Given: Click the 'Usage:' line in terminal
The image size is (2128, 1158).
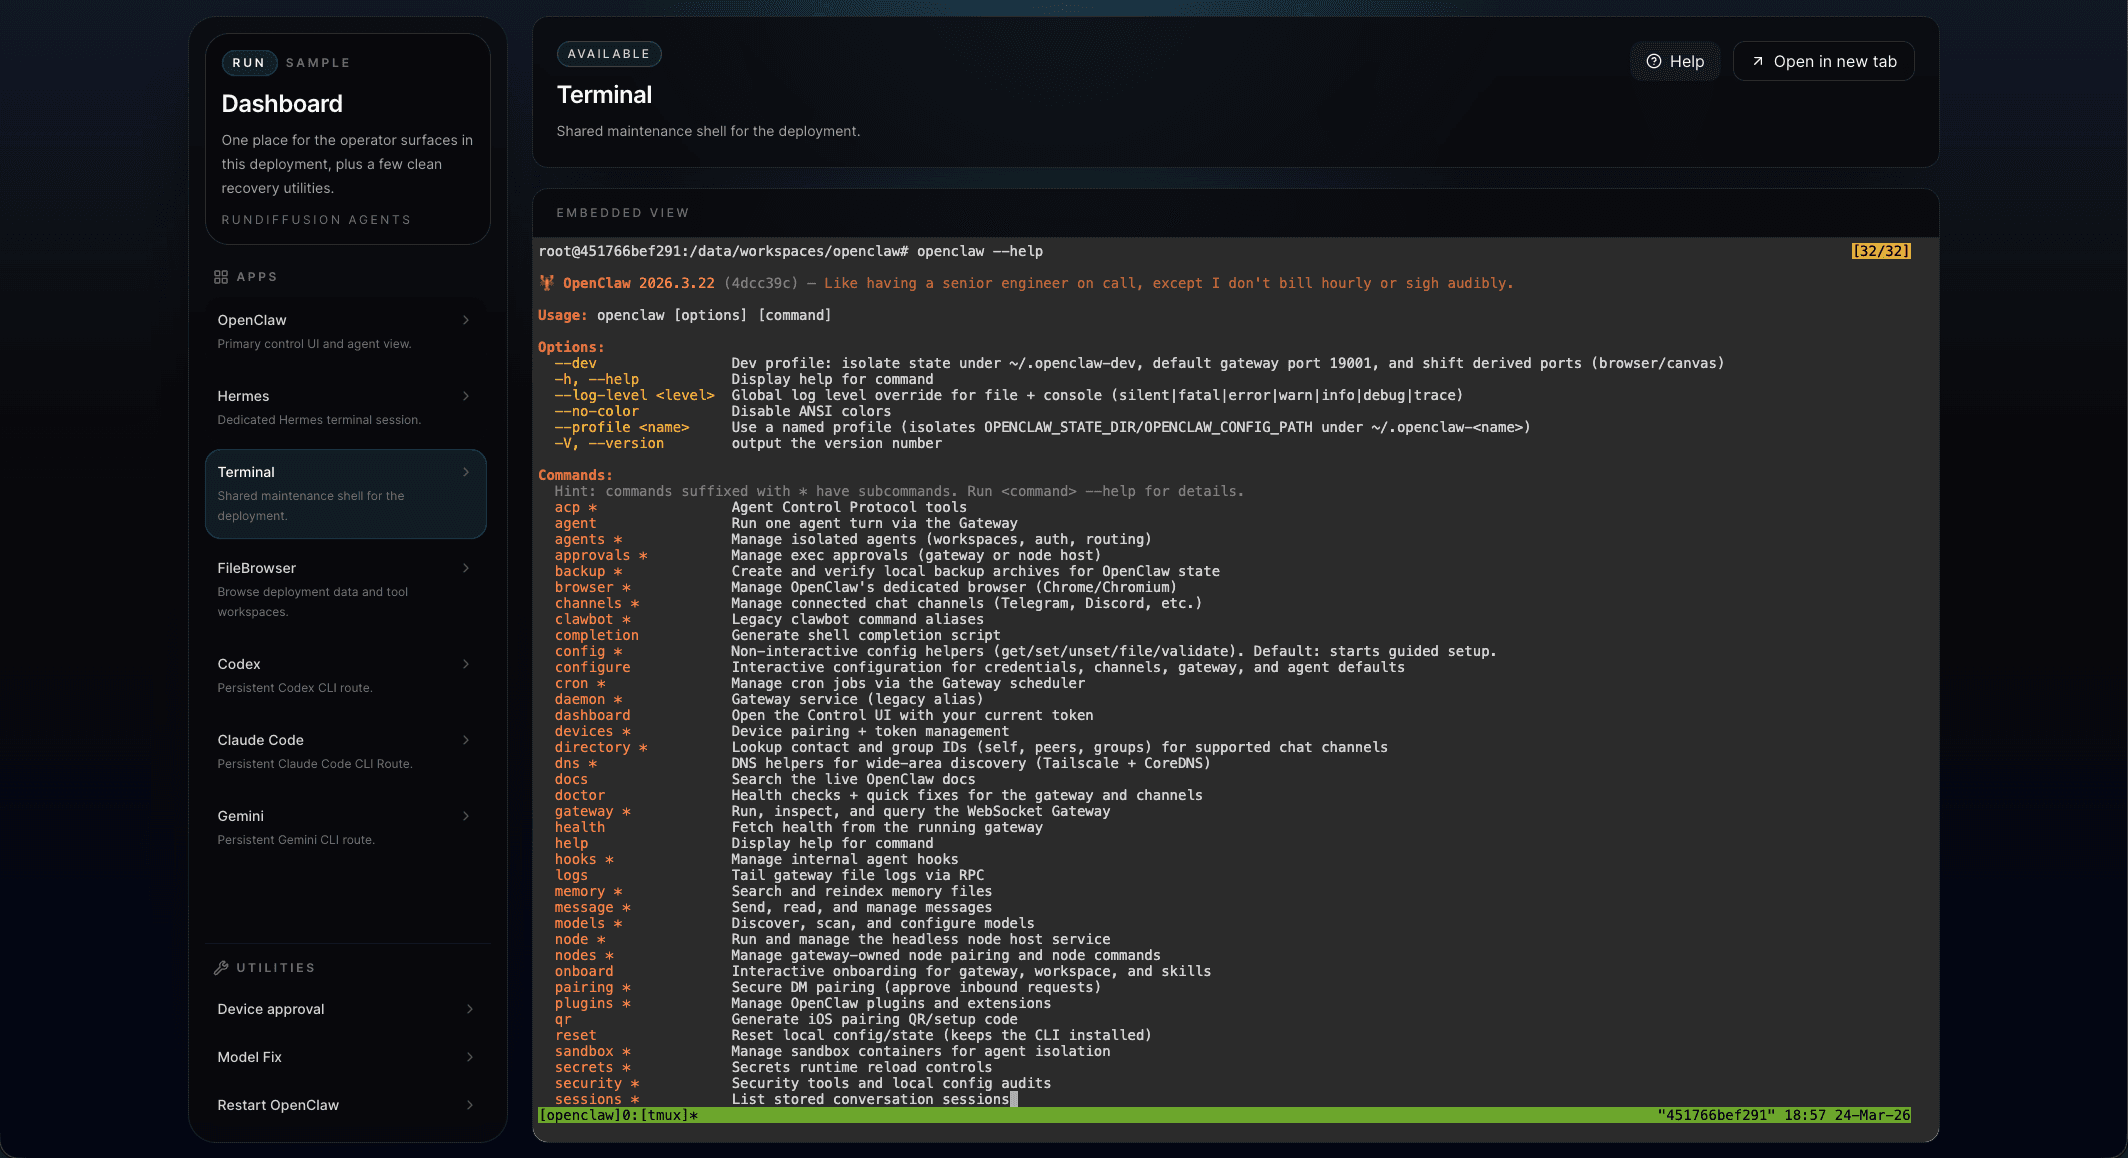Looking at the screenshot, I should click(x=685, y=315).
